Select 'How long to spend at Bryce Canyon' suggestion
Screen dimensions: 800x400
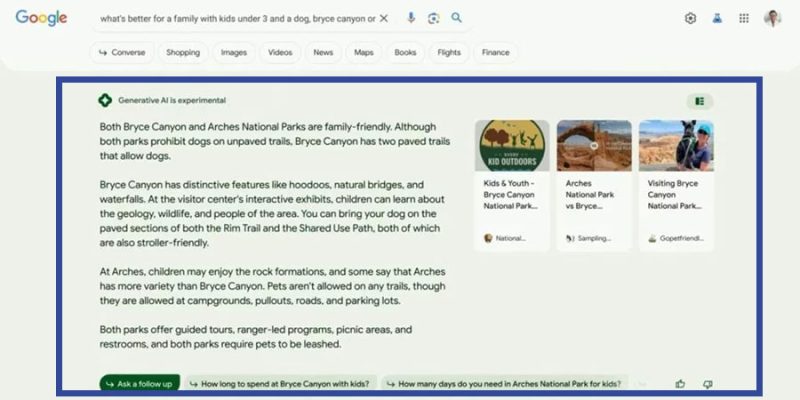(x=281, y=384)
